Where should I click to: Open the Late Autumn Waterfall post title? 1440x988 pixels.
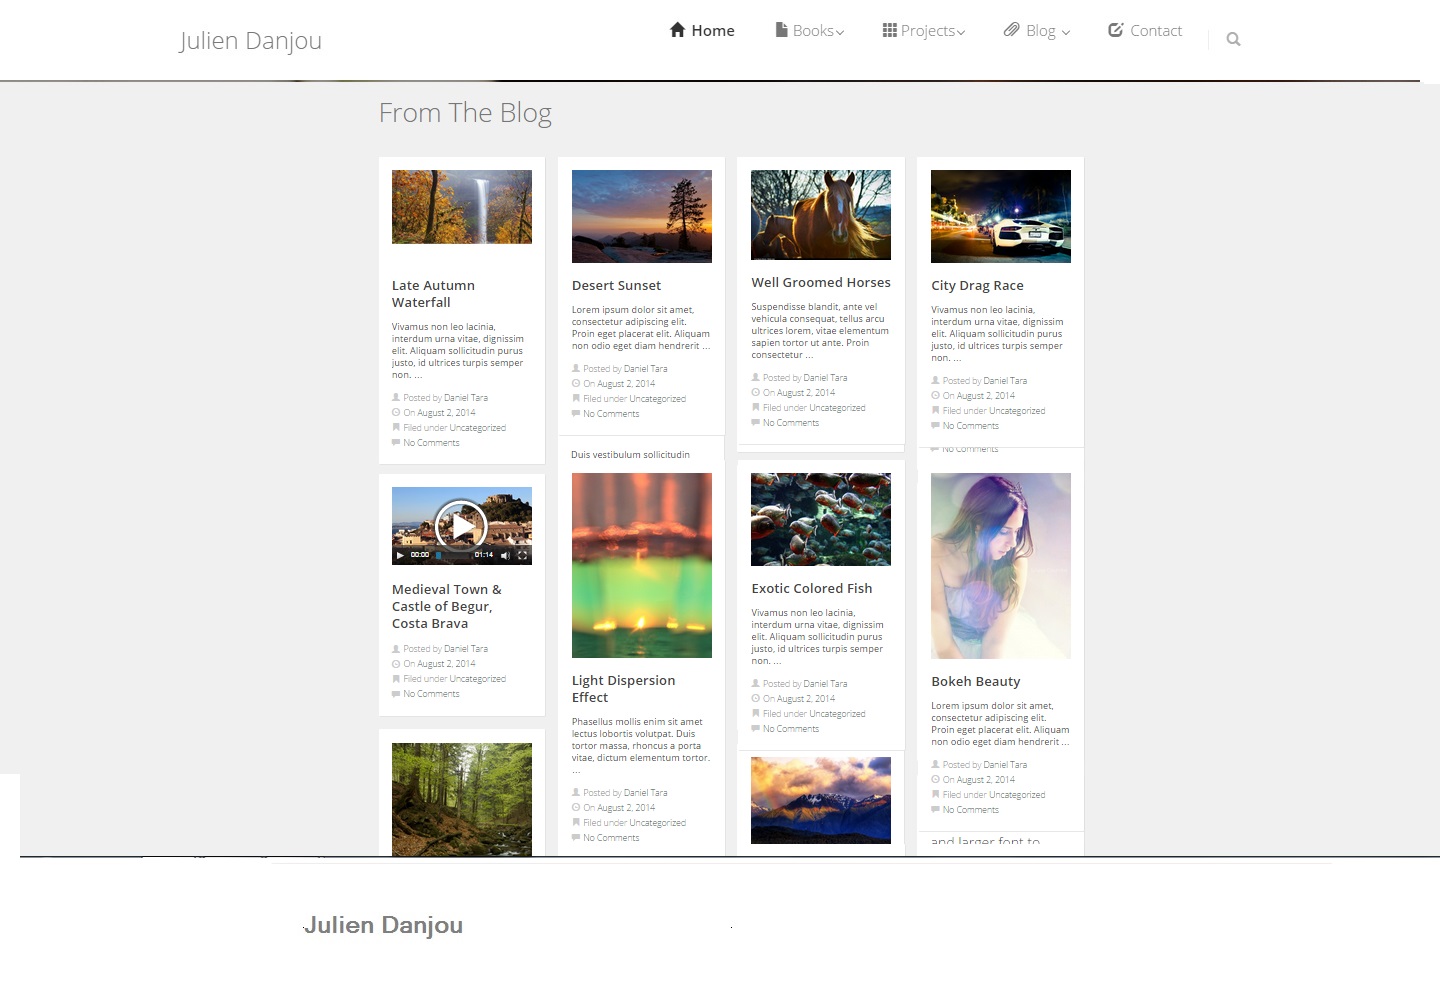click(433, 294)
